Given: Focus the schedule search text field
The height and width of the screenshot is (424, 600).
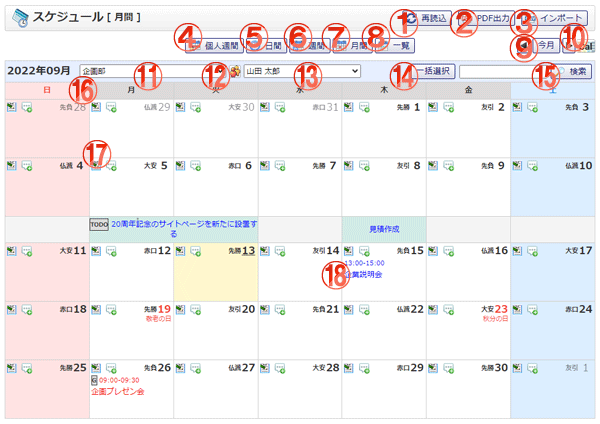Looking at the screenshot, I should tap(504, 72).
